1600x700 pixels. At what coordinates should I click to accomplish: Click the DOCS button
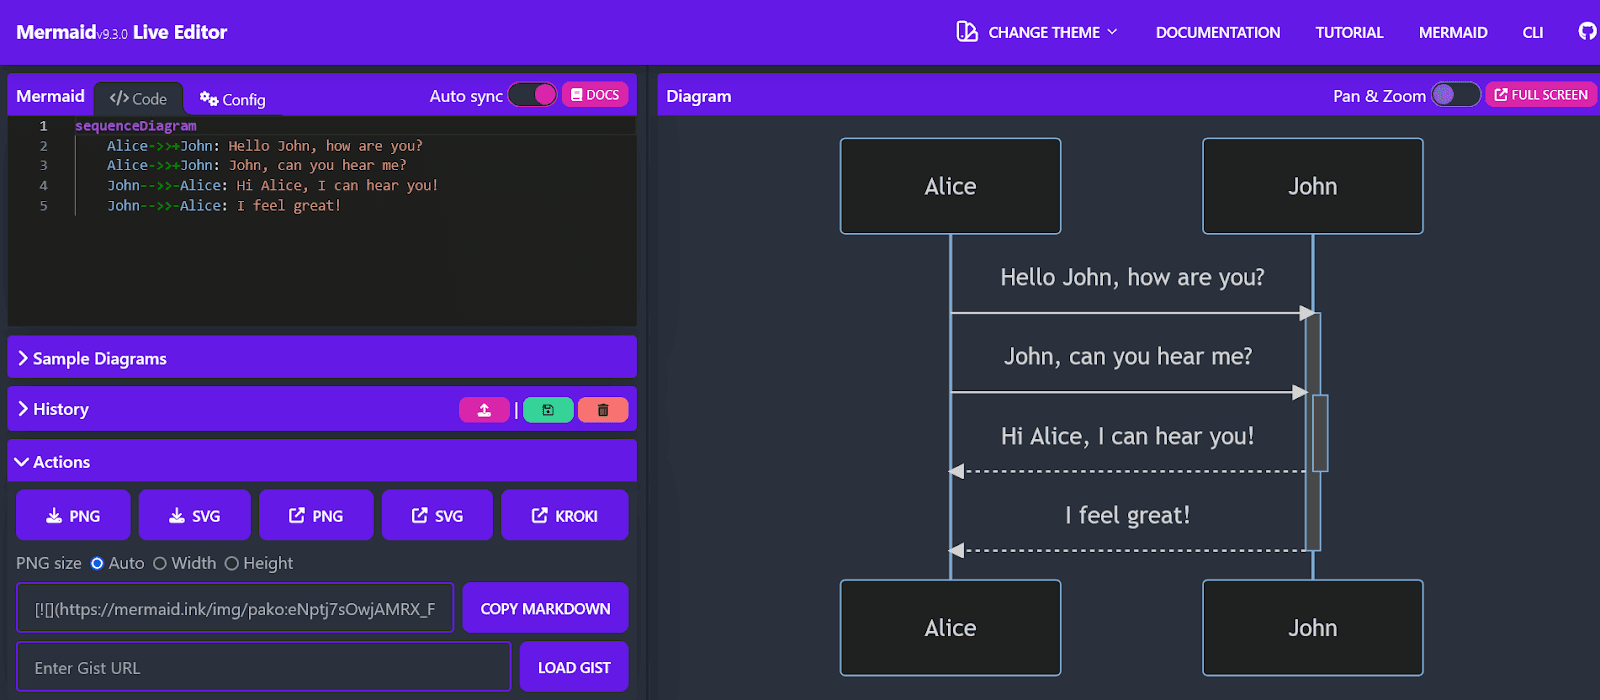595,95
